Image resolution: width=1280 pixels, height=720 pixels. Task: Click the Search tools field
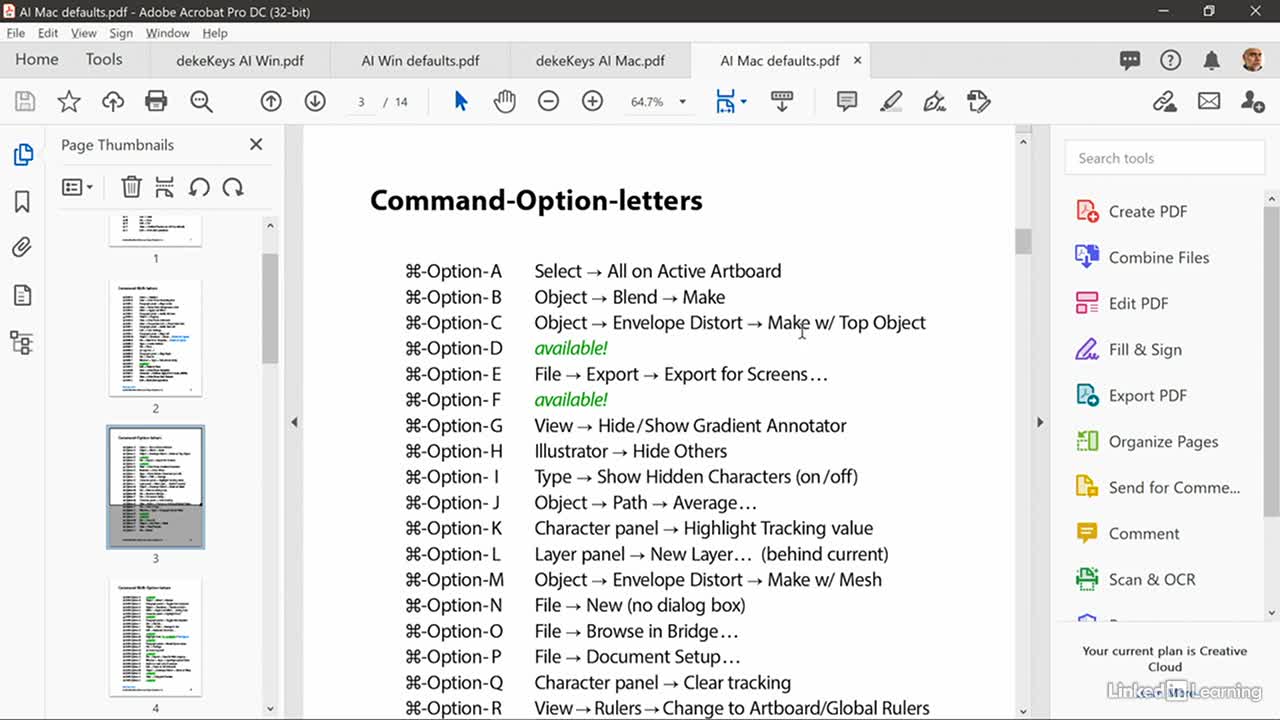click(x=1165, y=158)
